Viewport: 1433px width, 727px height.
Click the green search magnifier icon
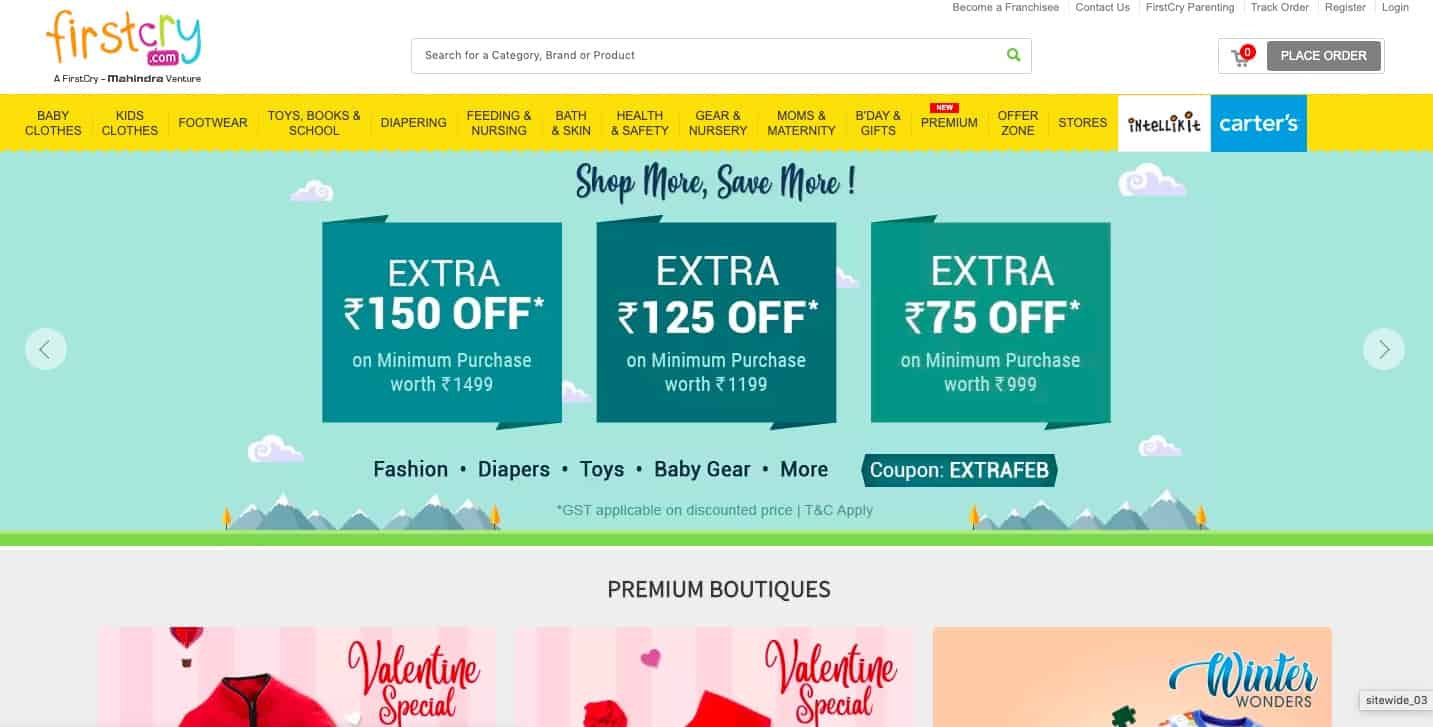tap(1014, 55)
